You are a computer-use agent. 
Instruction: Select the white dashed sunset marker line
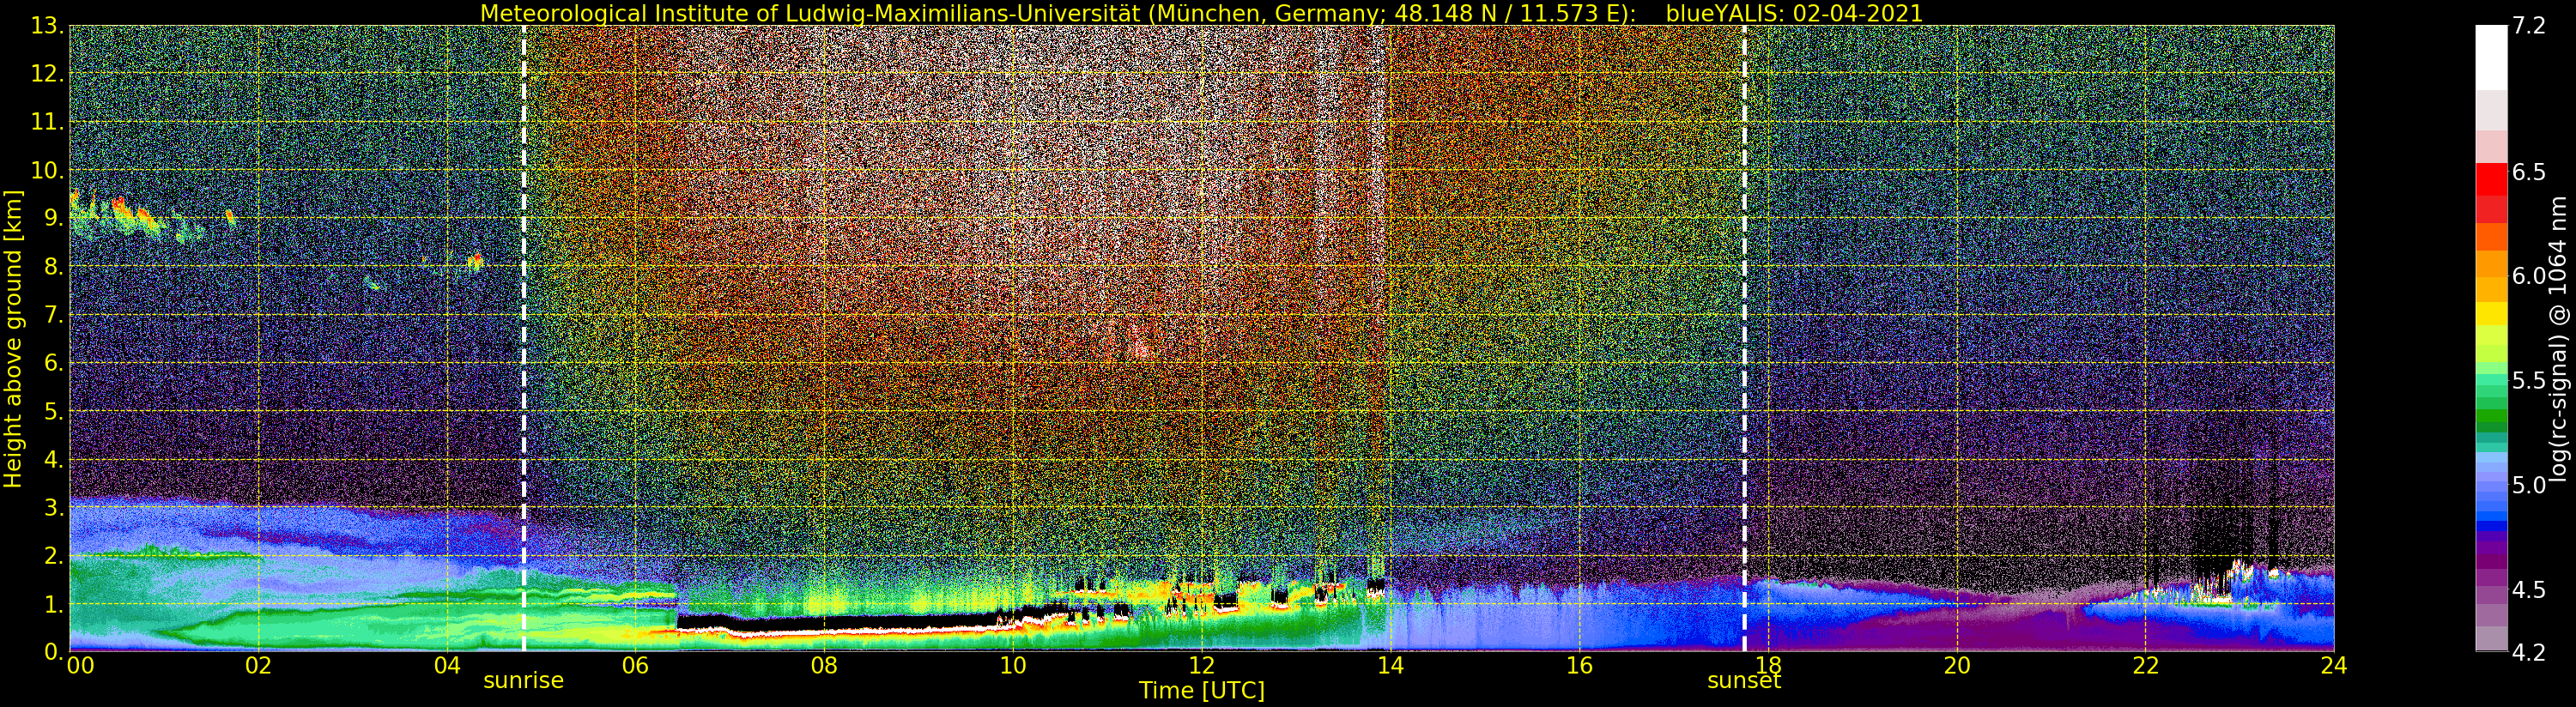tap(1745, 338)
